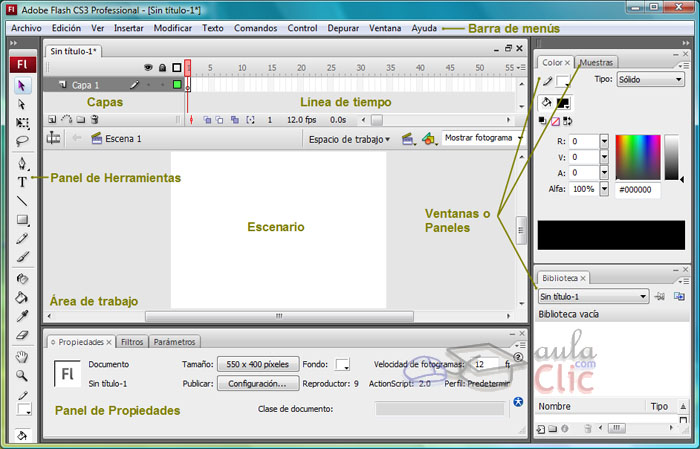Toggle timeline visibility icon beside Escena 1
This screenshot has width=700, height=449.
[54, 138]
